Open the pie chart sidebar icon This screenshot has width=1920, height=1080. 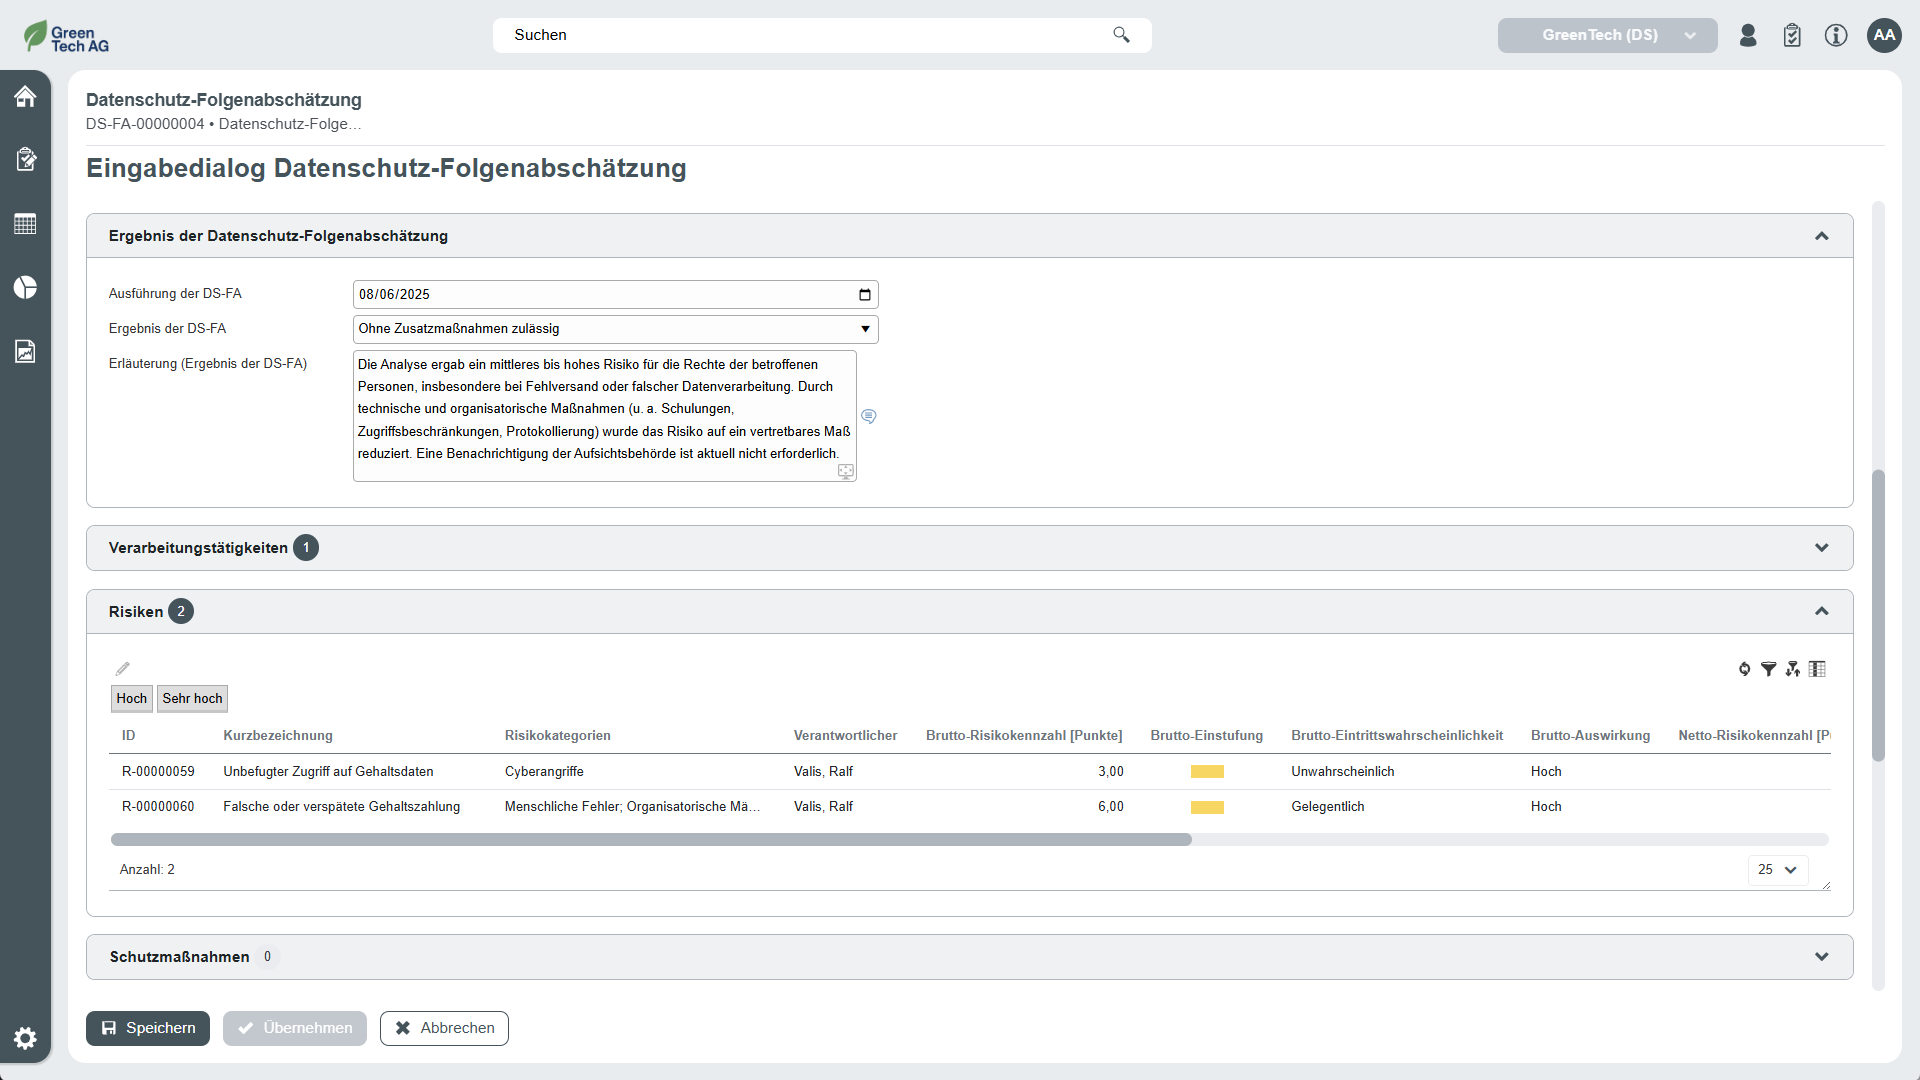point(25,288)
